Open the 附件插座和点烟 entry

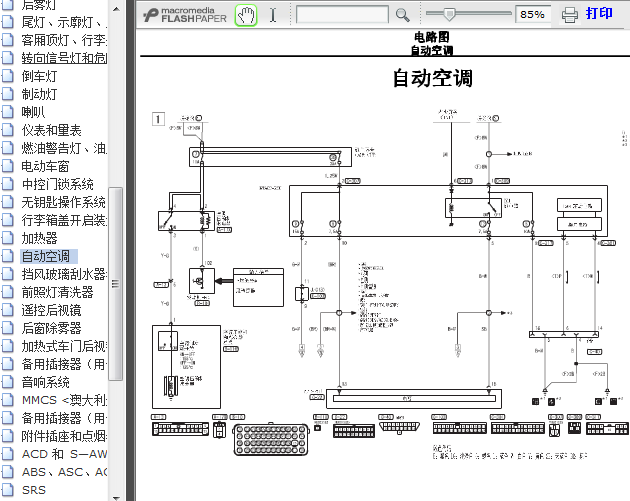pyautogui.click(x=64, y=436)
